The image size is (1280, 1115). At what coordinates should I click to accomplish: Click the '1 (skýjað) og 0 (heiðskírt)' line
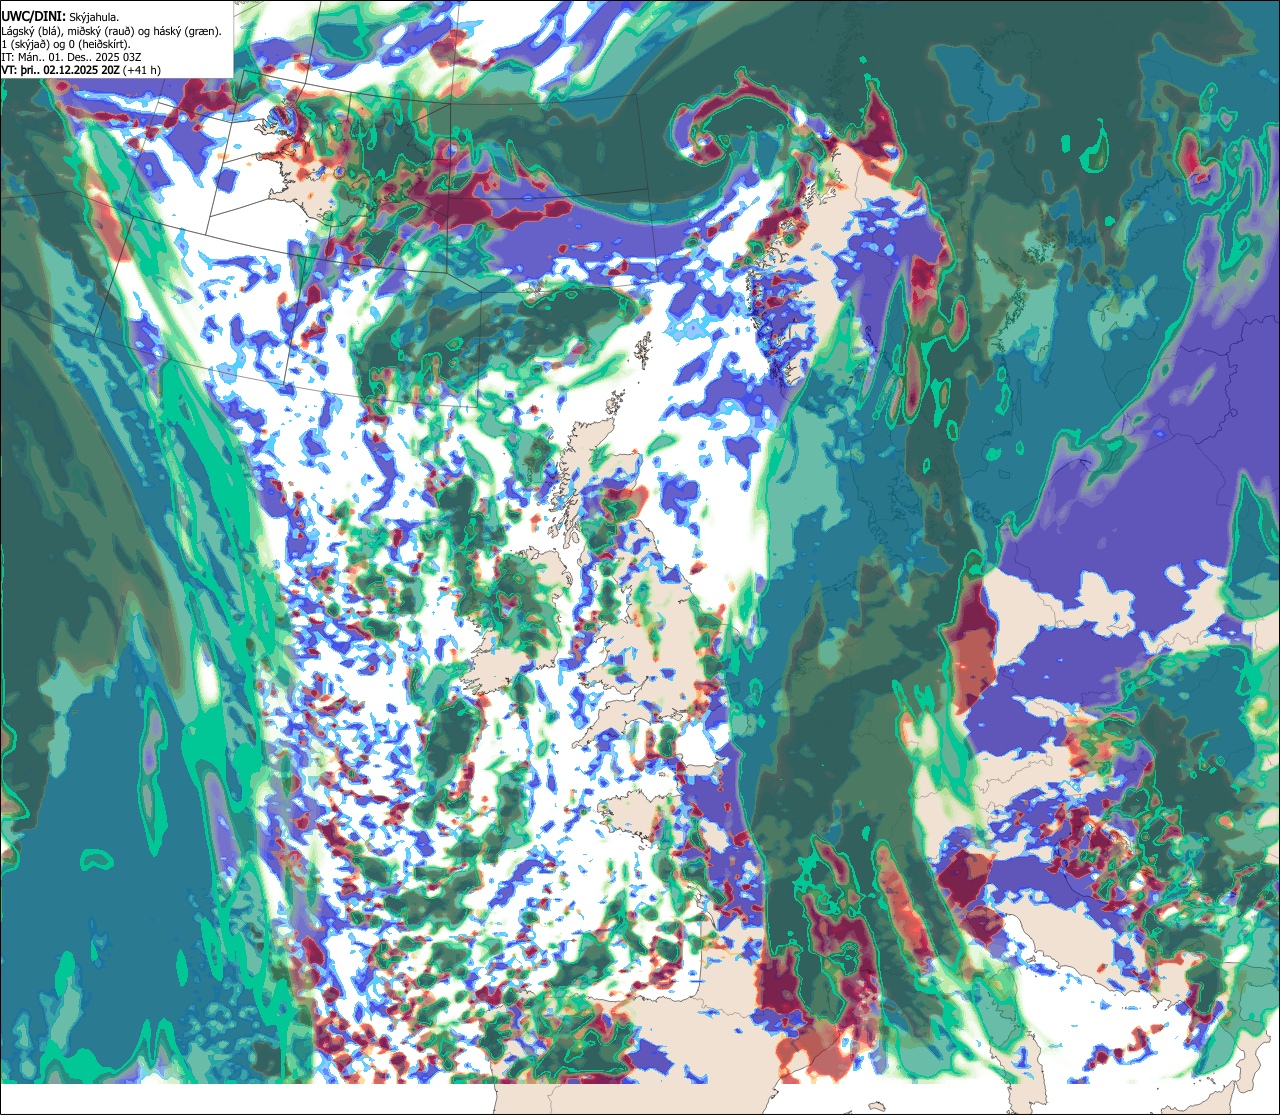coord(66,44)
